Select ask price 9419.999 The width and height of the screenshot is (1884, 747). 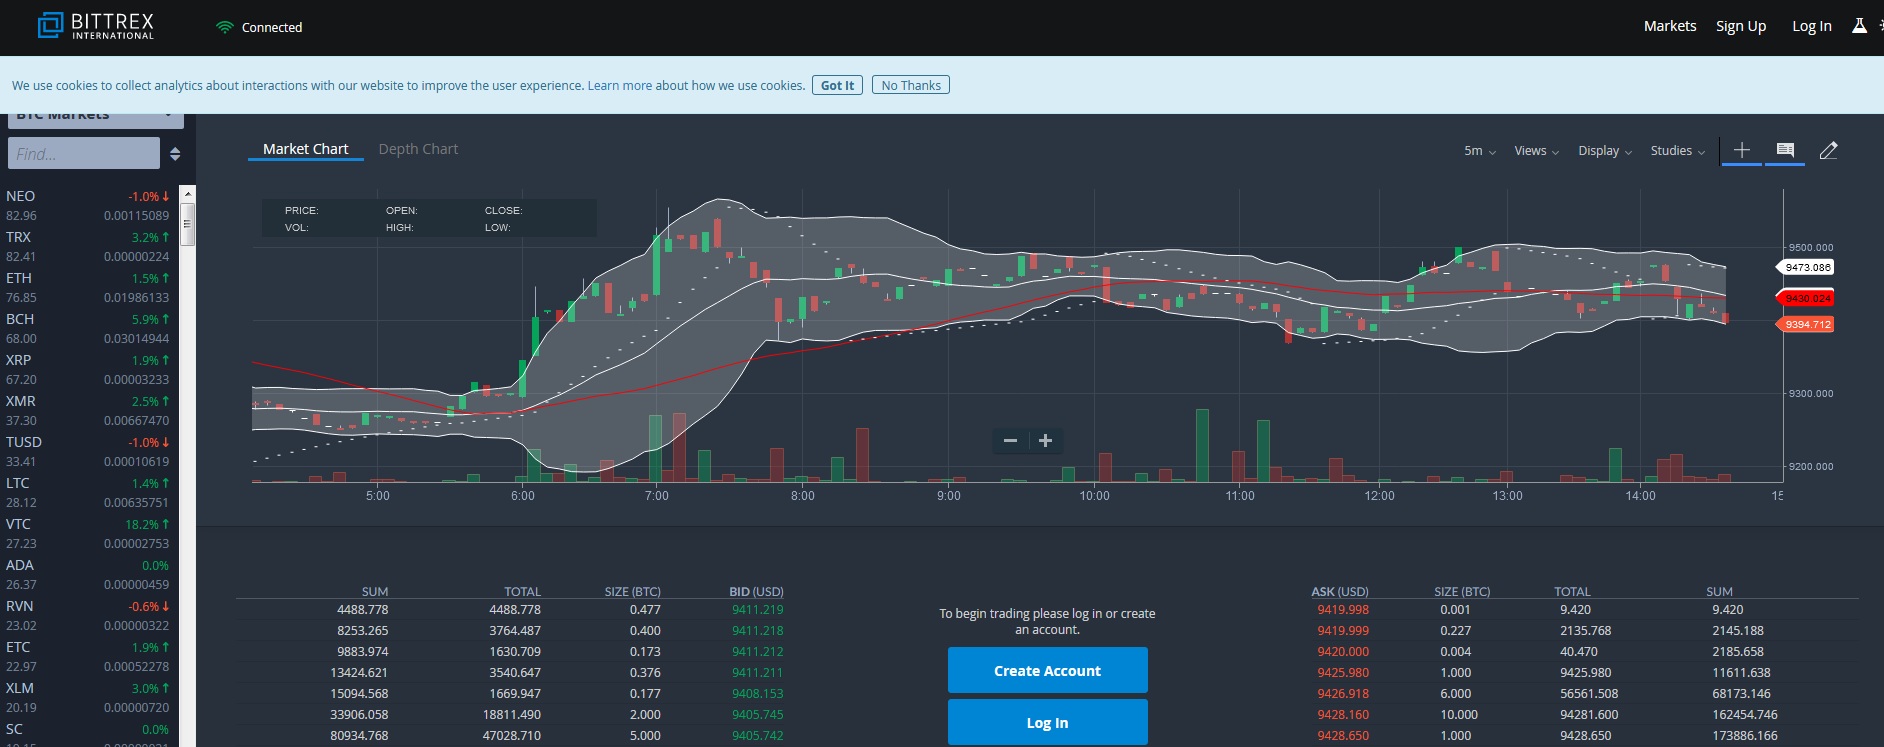pos(1343,630)
